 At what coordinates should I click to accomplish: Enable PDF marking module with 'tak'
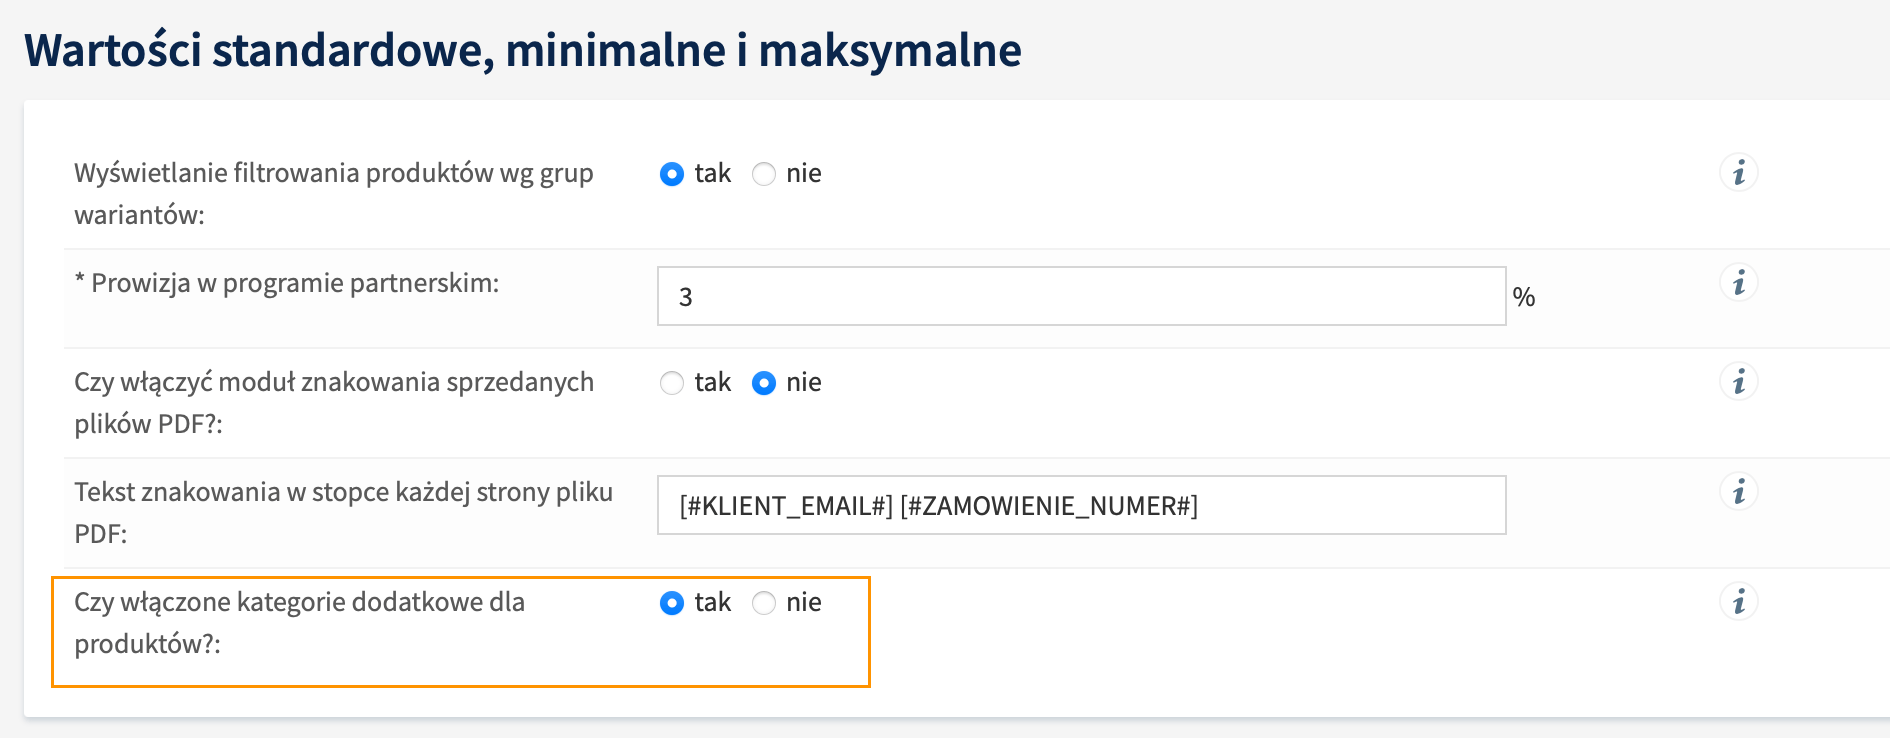coord(672,383)
